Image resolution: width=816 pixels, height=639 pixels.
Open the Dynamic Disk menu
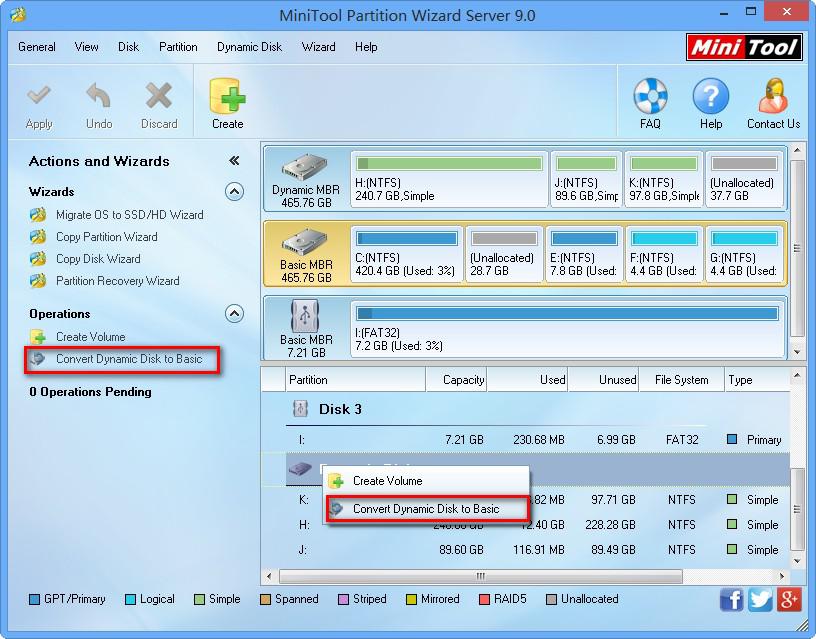(x=249, y=46)
